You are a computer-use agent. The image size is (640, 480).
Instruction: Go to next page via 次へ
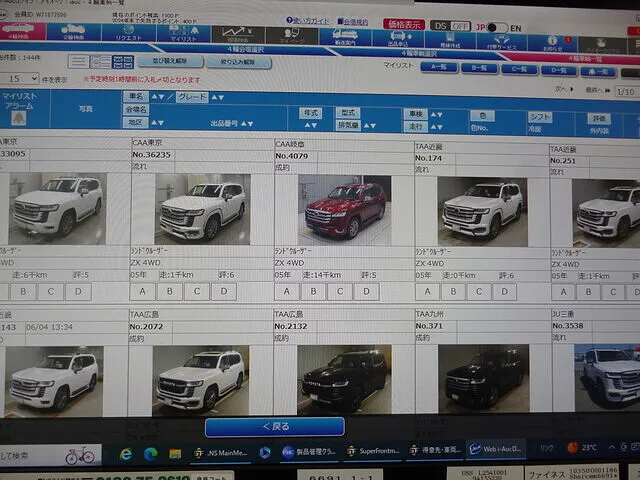click(564, 89)
